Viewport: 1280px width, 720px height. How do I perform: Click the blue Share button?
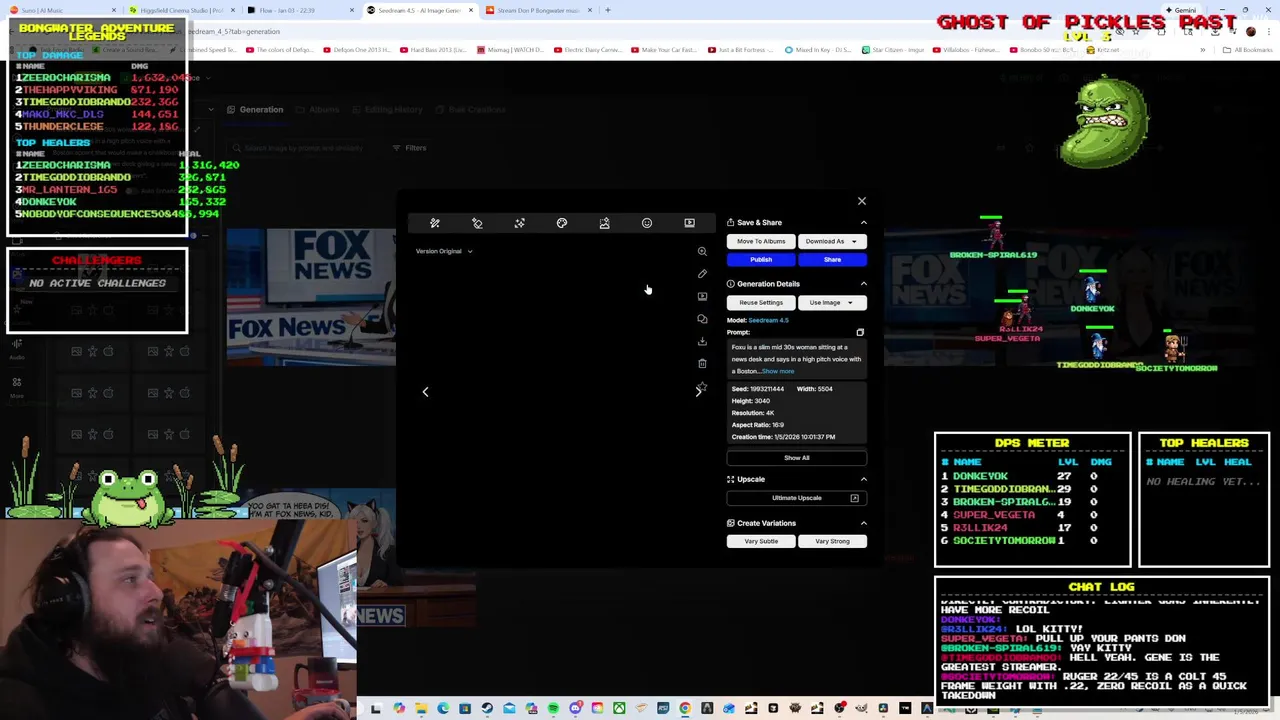pyautogui.click(x=832, y=260)
